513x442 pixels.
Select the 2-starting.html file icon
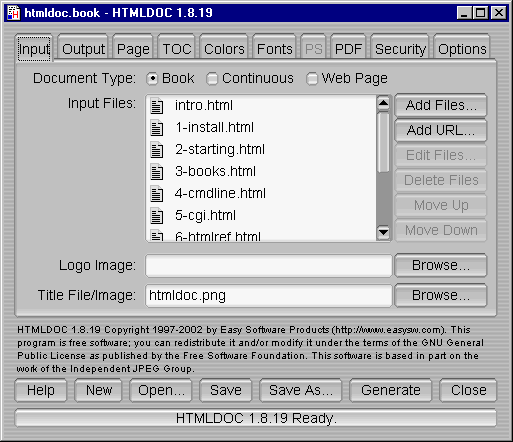(157, 150)
